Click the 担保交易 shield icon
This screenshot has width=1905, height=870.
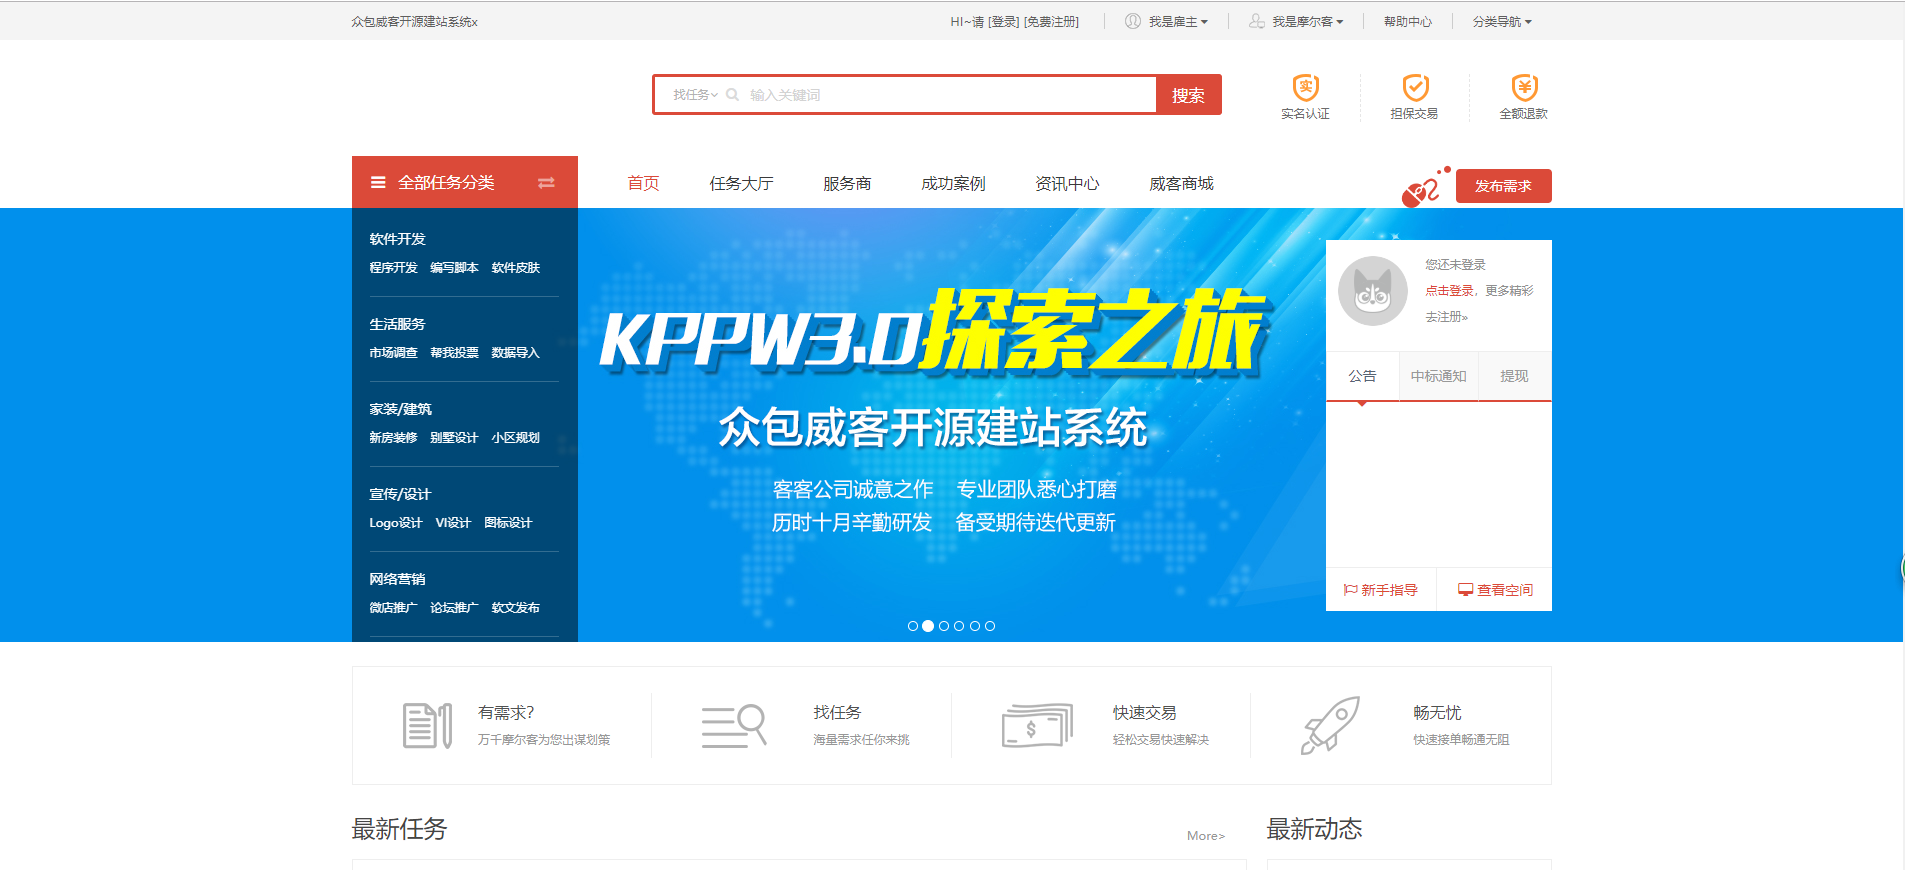click(1415, 87)
